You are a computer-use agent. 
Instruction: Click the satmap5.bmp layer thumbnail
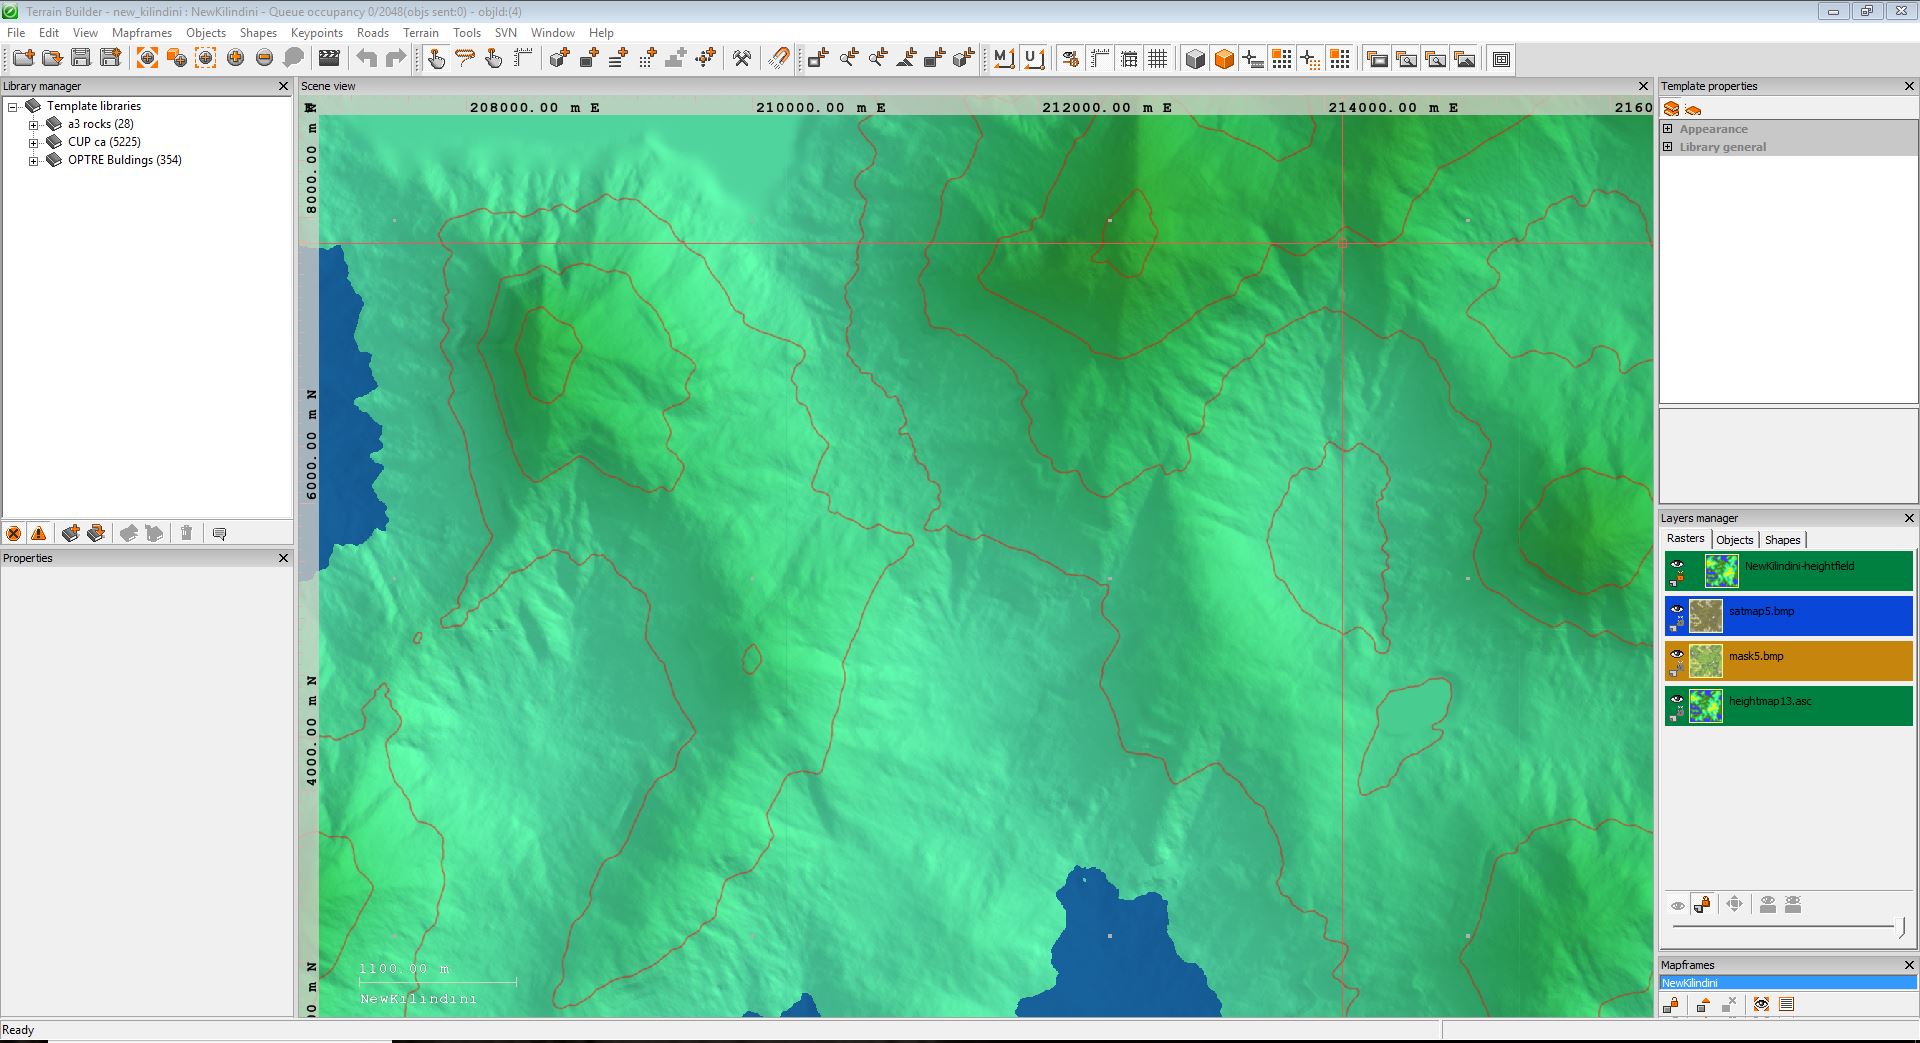point(1706,616)
